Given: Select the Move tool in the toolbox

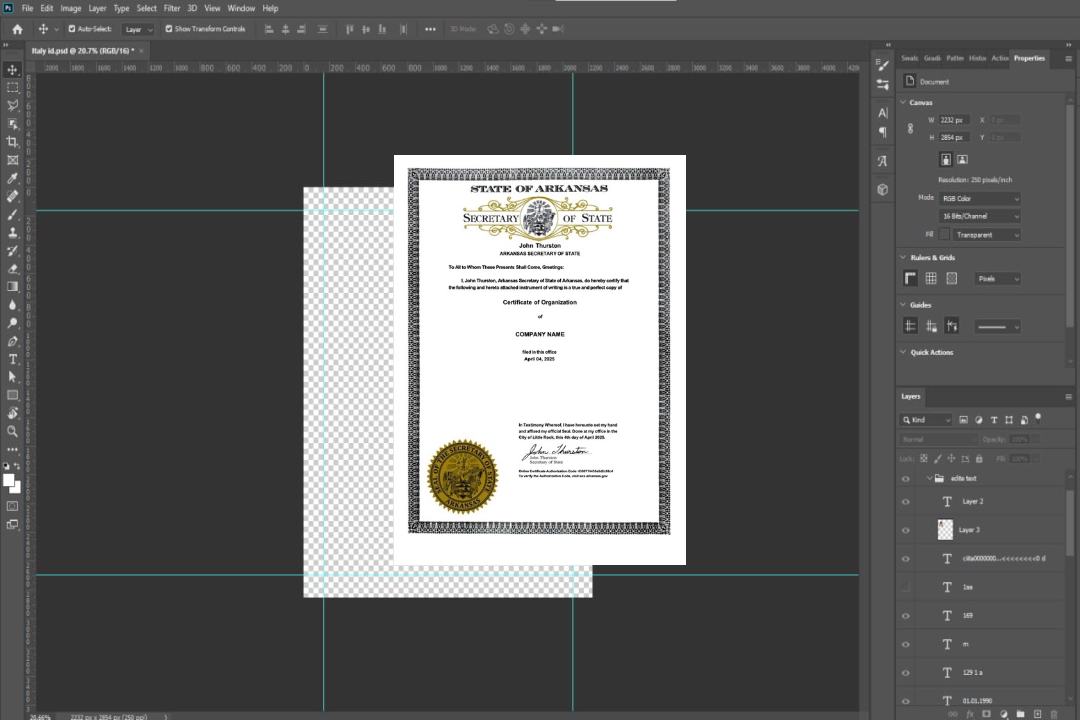Looking at the screenshot, I should (x=12, y=70).
